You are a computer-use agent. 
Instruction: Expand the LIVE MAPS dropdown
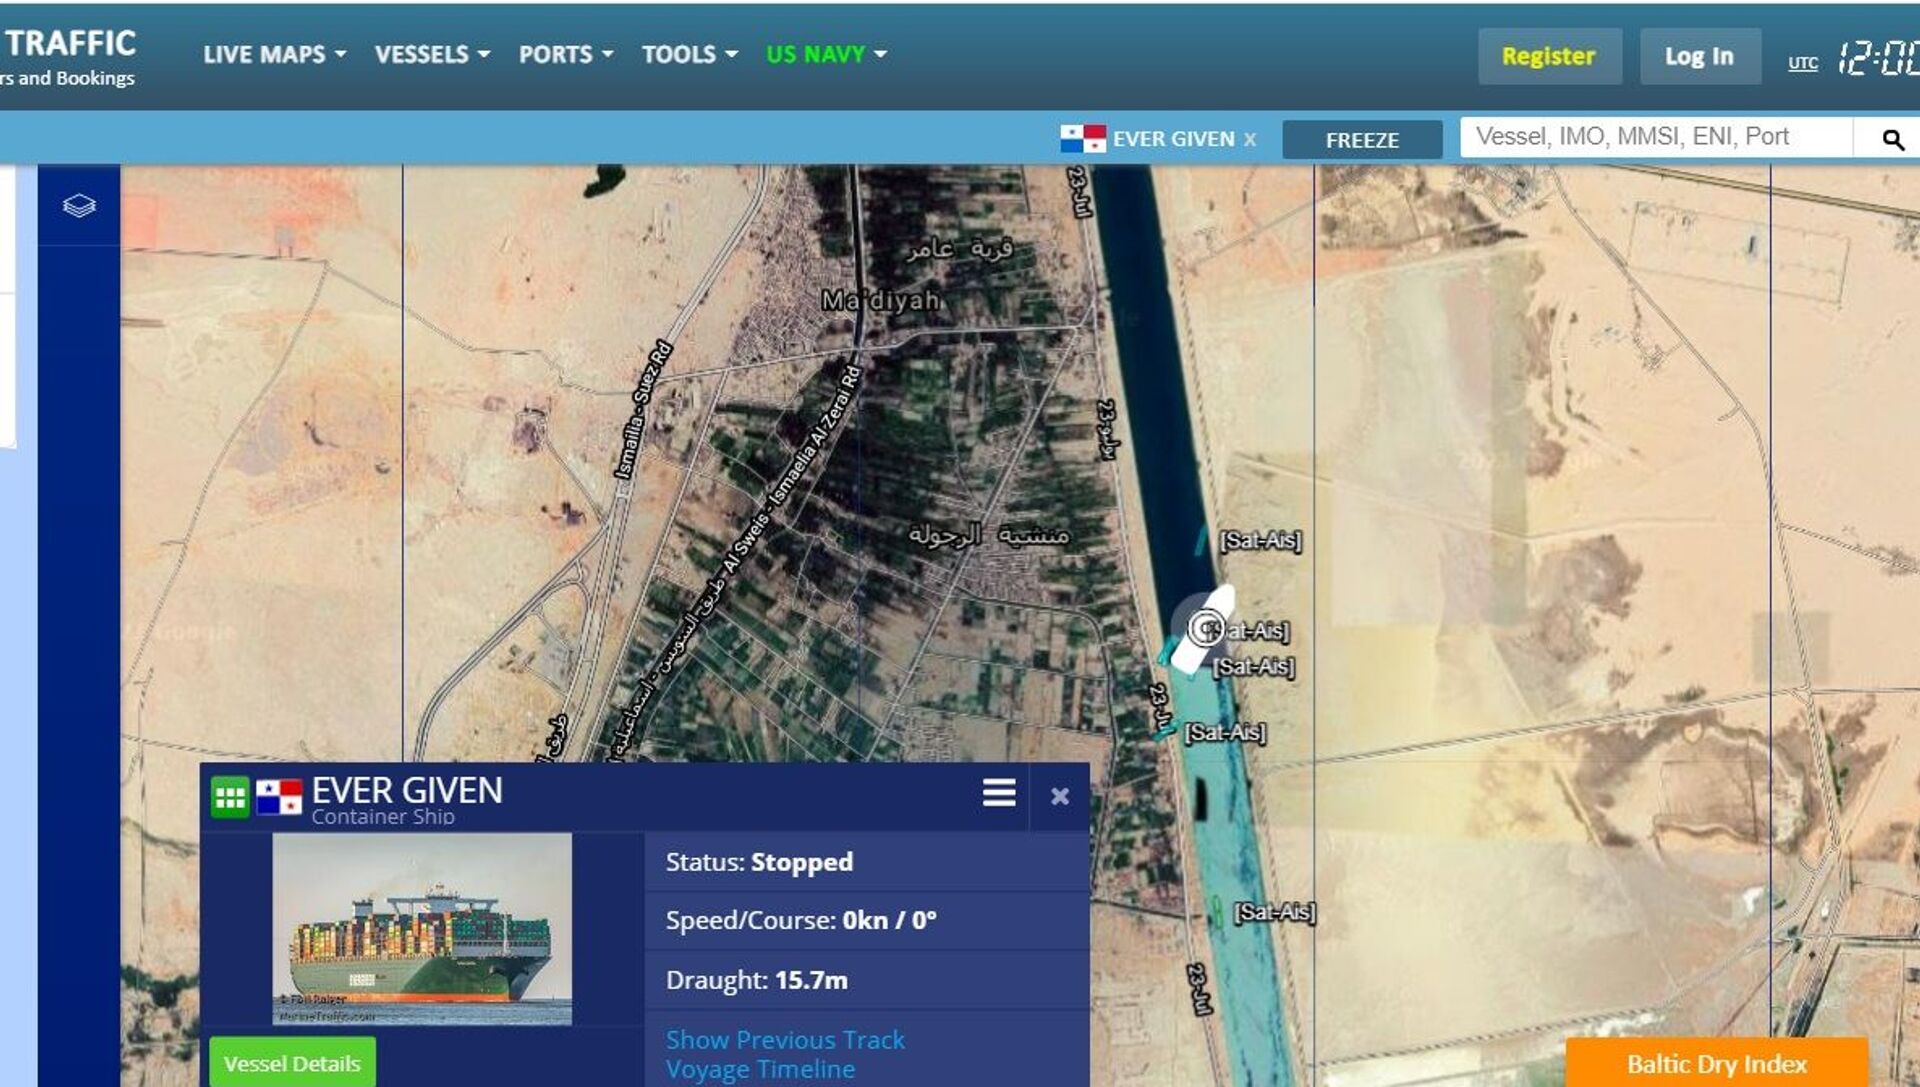(274, 54)
